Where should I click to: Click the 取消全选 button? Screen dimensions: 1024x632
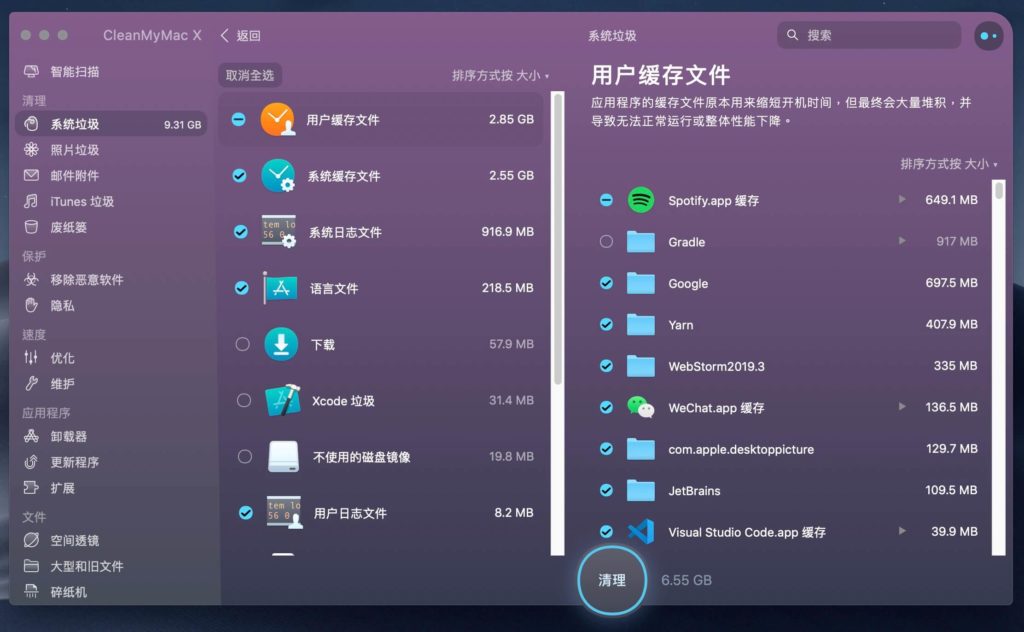click(250, 76)
